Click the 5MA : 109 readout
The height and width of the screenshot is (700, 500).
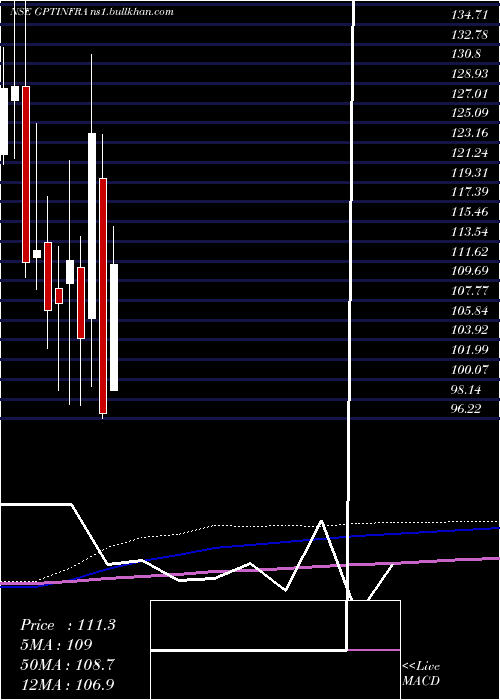pos(56,645)
